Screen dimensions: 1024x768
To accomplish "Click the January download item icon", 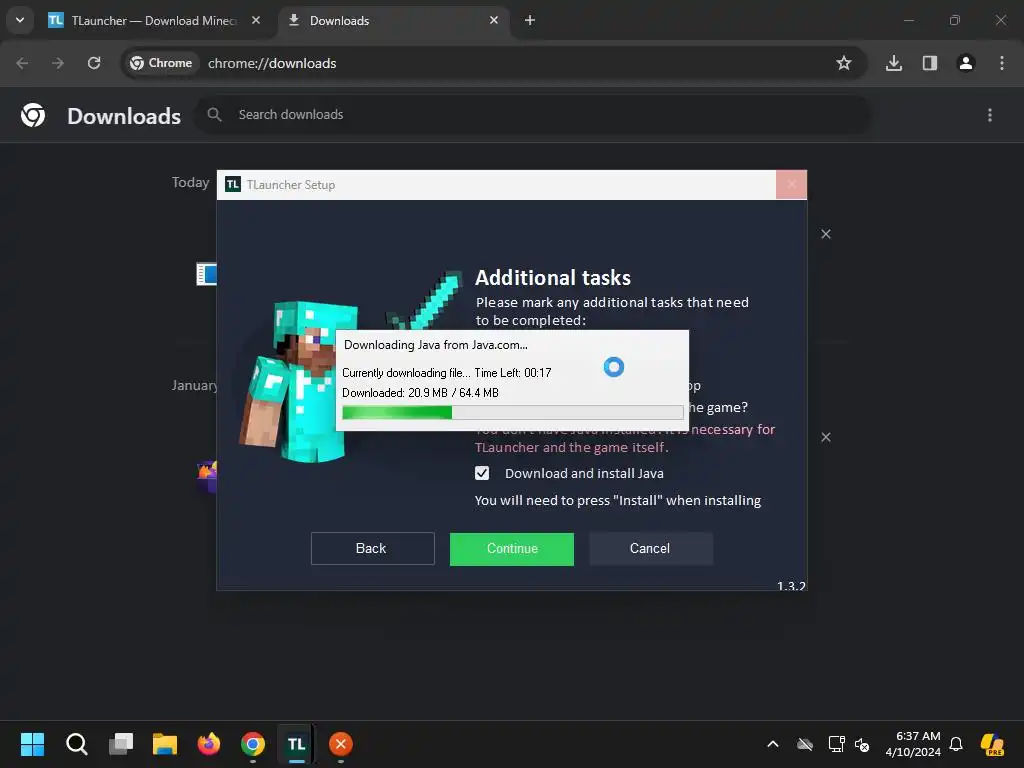I will pos(207,477).
